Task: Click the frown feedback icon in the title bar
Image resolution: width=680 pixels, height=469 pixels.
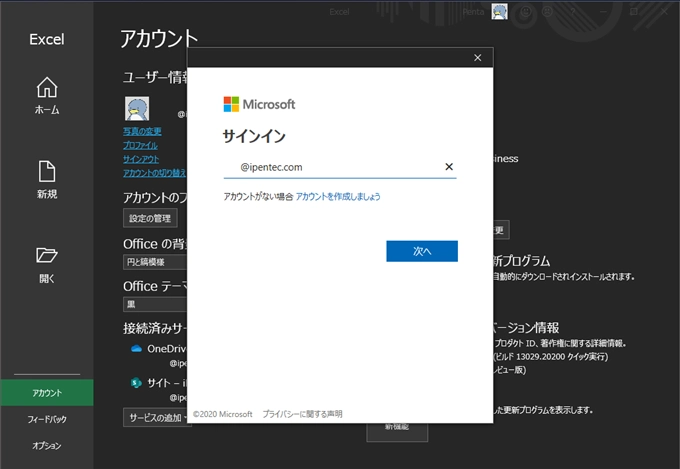Action: [547, 12]
